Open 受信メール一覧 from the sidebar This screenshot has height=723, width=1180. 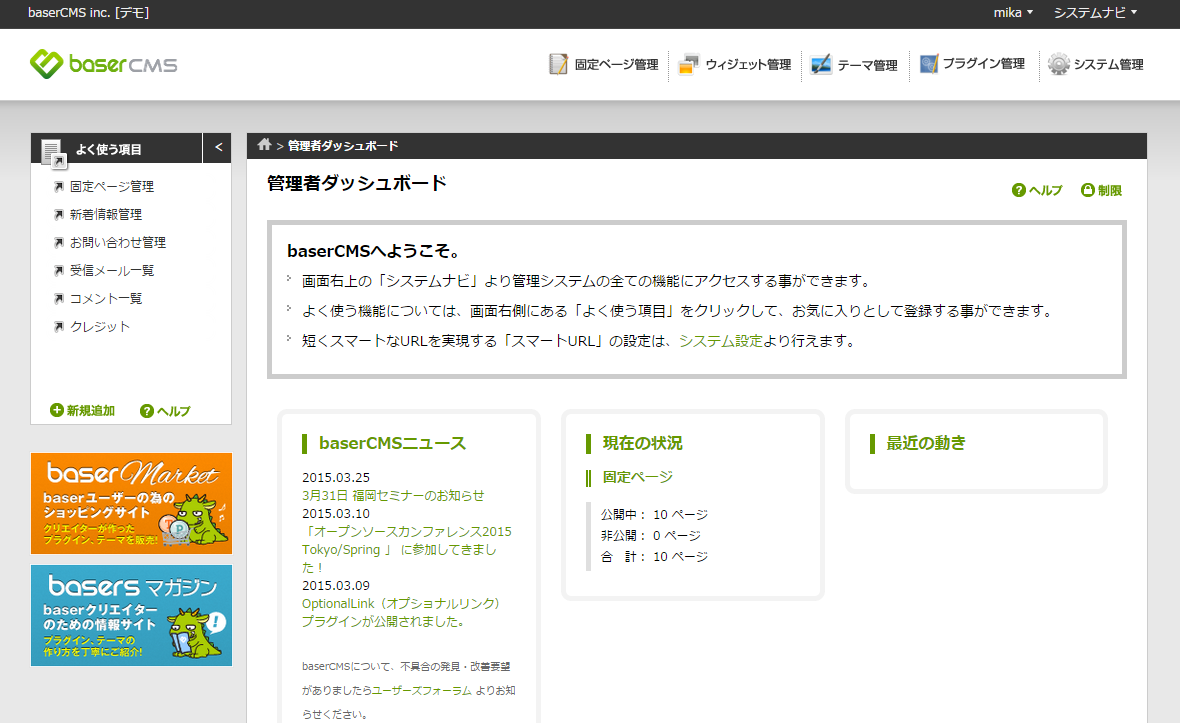(x=112, y=270)
